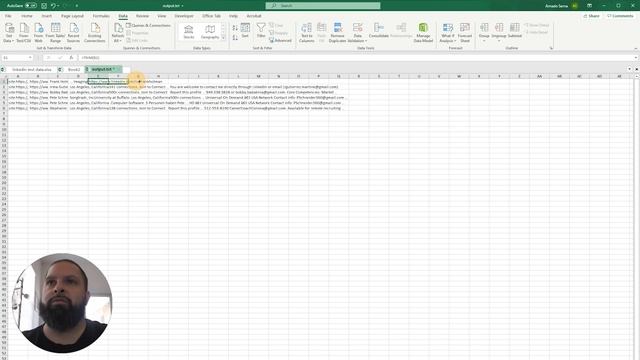This screenshot has width=640, height=360.
Task: Click the Undo icon
Action: coord(53,6)
